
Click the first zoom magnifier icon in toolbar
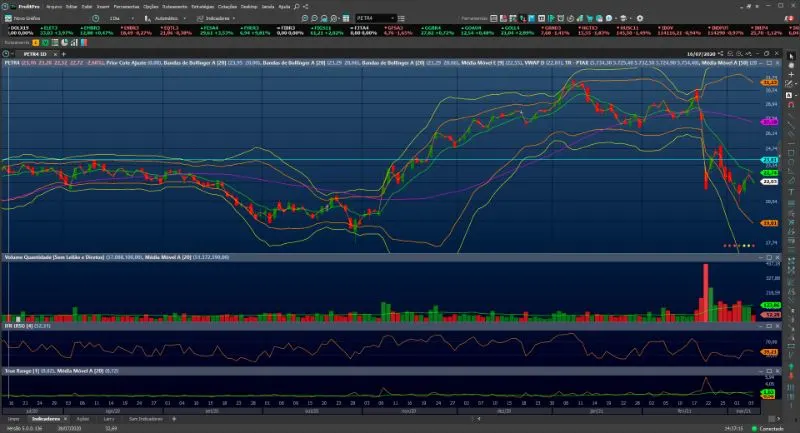pos(305,18)
